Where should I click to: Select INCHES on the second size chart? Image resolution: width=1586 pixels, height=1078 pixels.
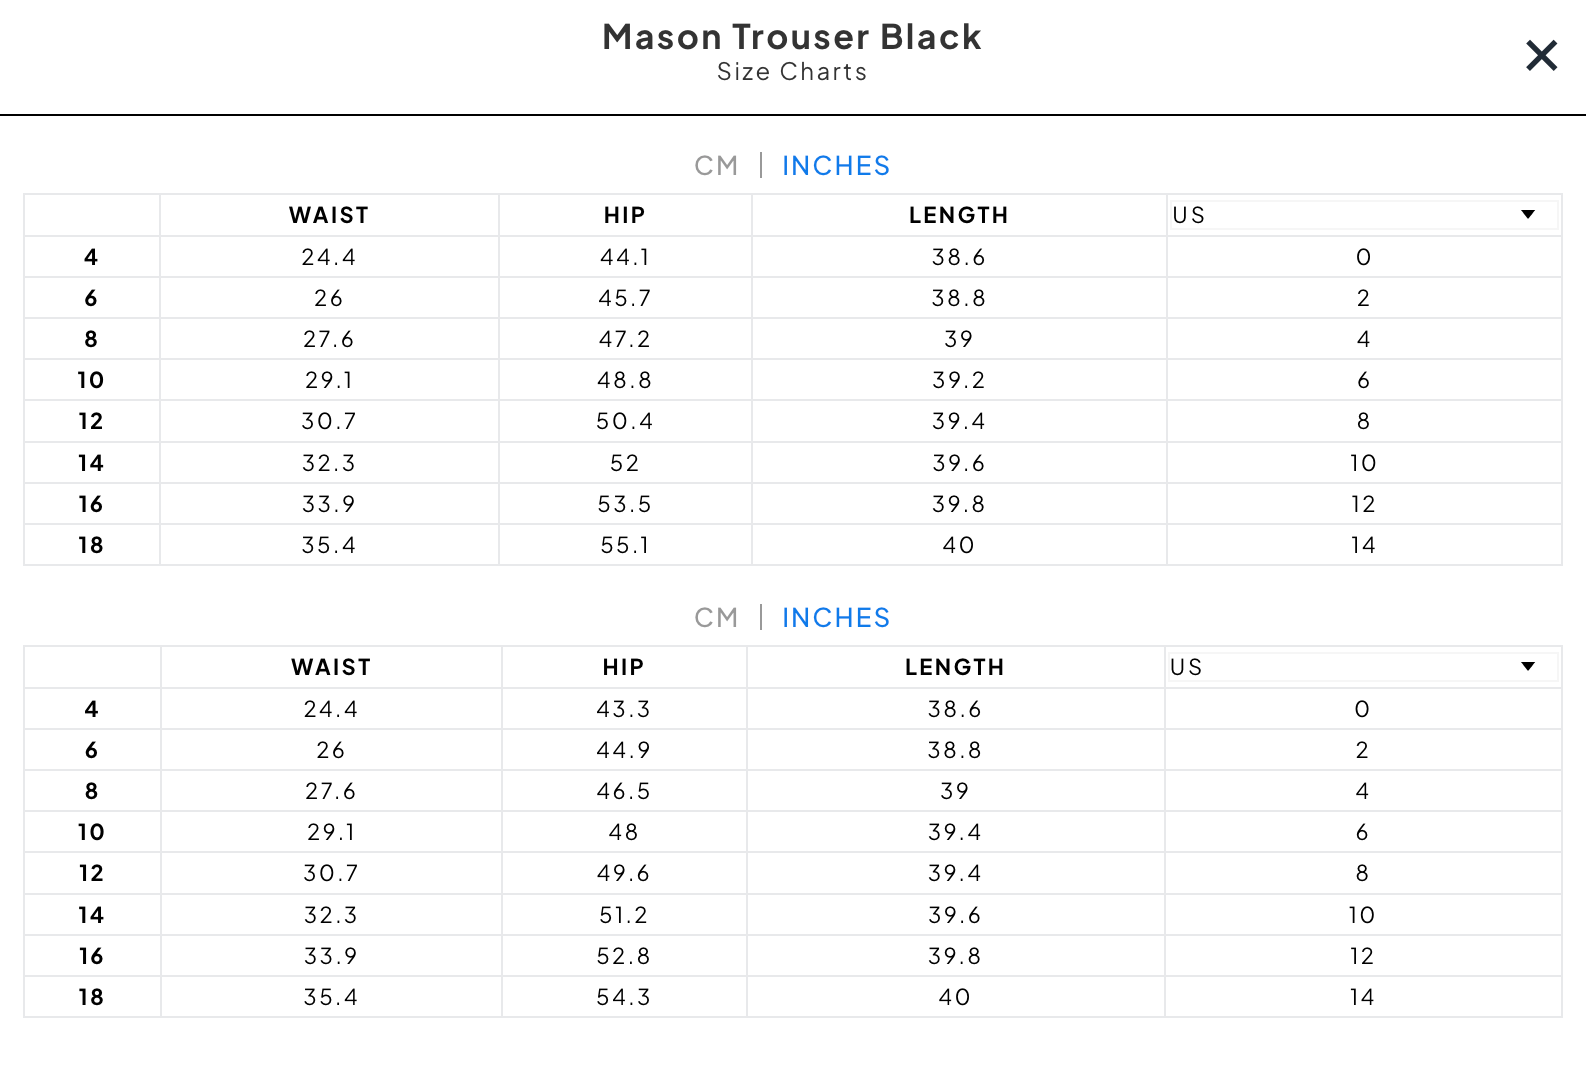[836, 618]
